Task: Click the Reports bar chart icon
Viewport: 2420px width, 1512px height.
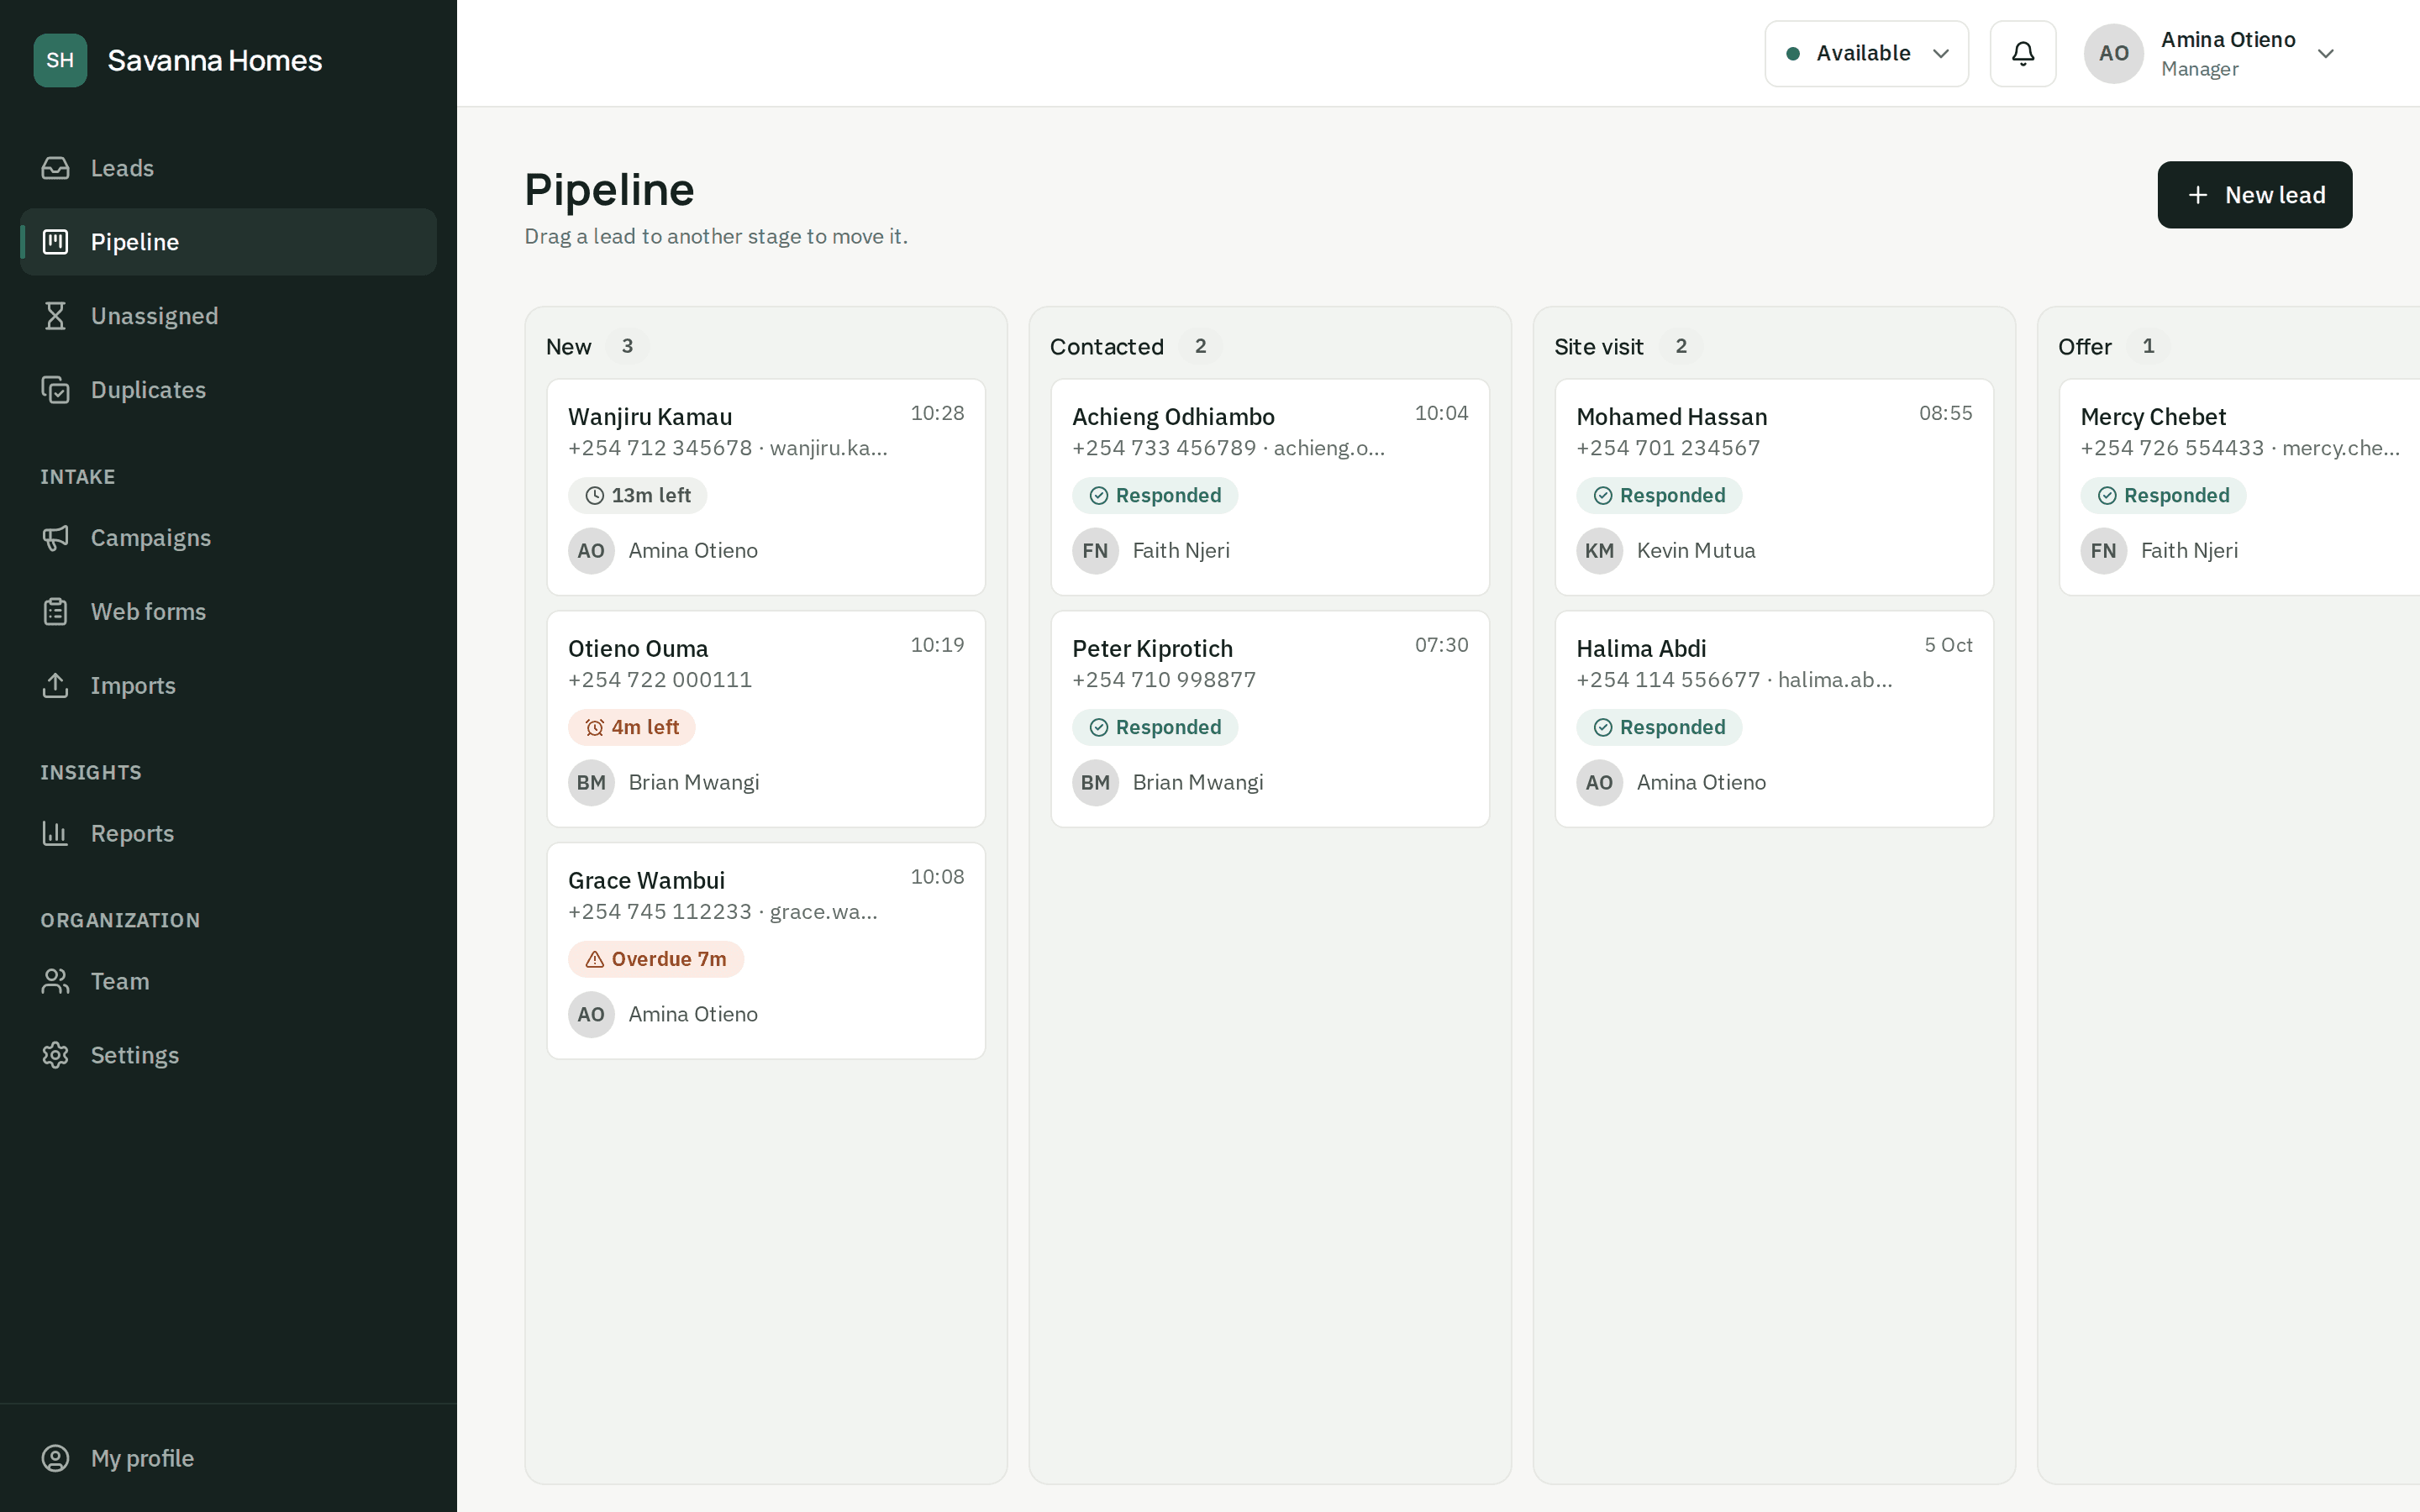Action: pos(55,833)
